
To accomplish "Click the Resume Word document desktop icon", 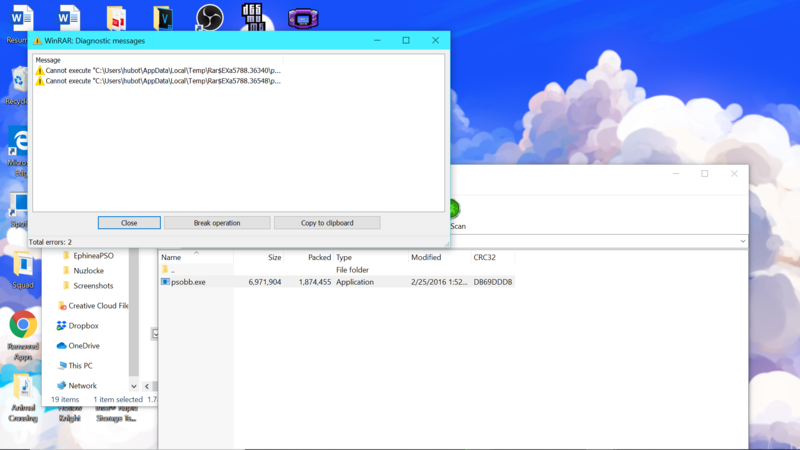I will click(20, 18).
